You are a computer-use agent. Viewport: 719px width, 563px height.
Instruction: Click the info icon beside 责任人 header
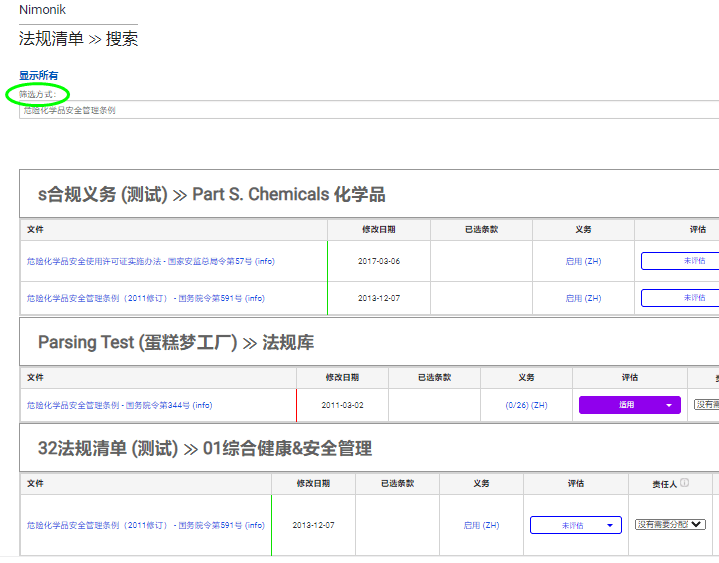[x=684, y=483]
